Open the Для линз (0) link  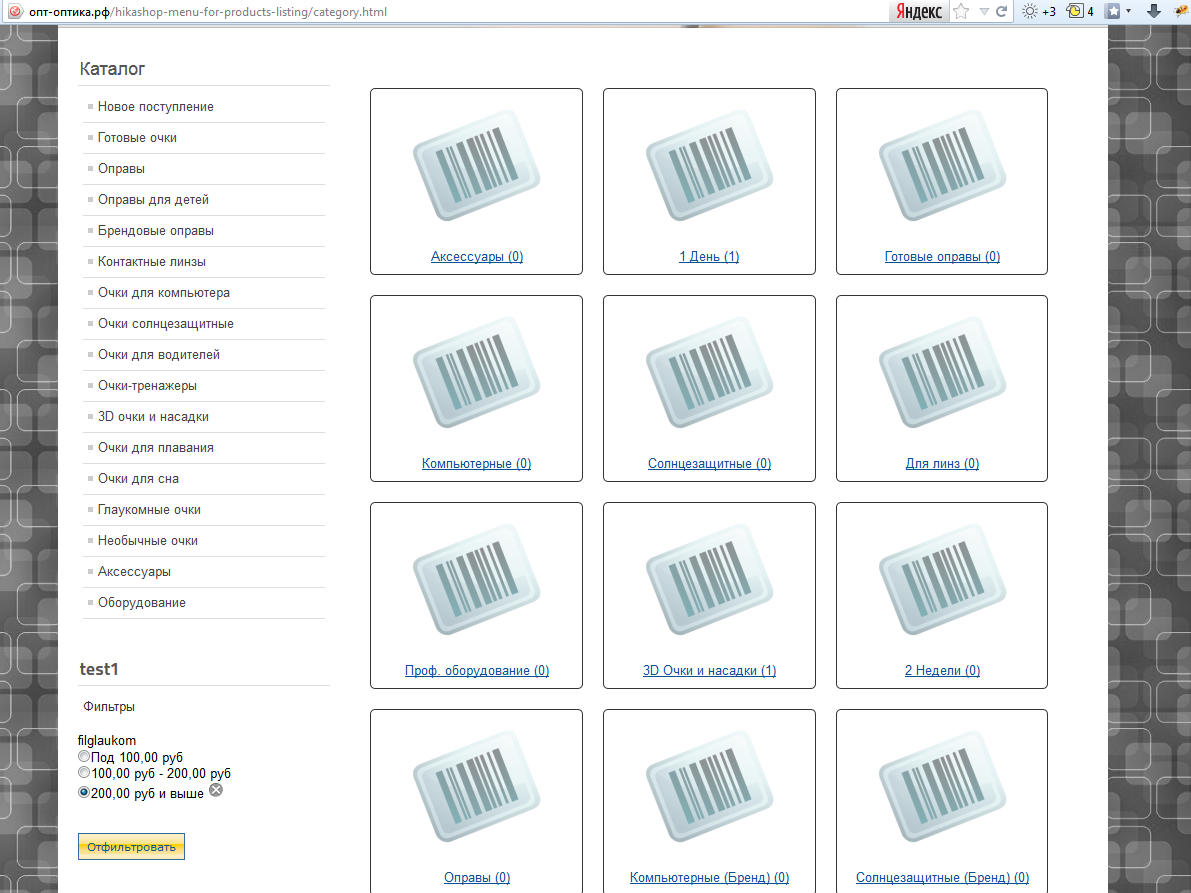943,464
